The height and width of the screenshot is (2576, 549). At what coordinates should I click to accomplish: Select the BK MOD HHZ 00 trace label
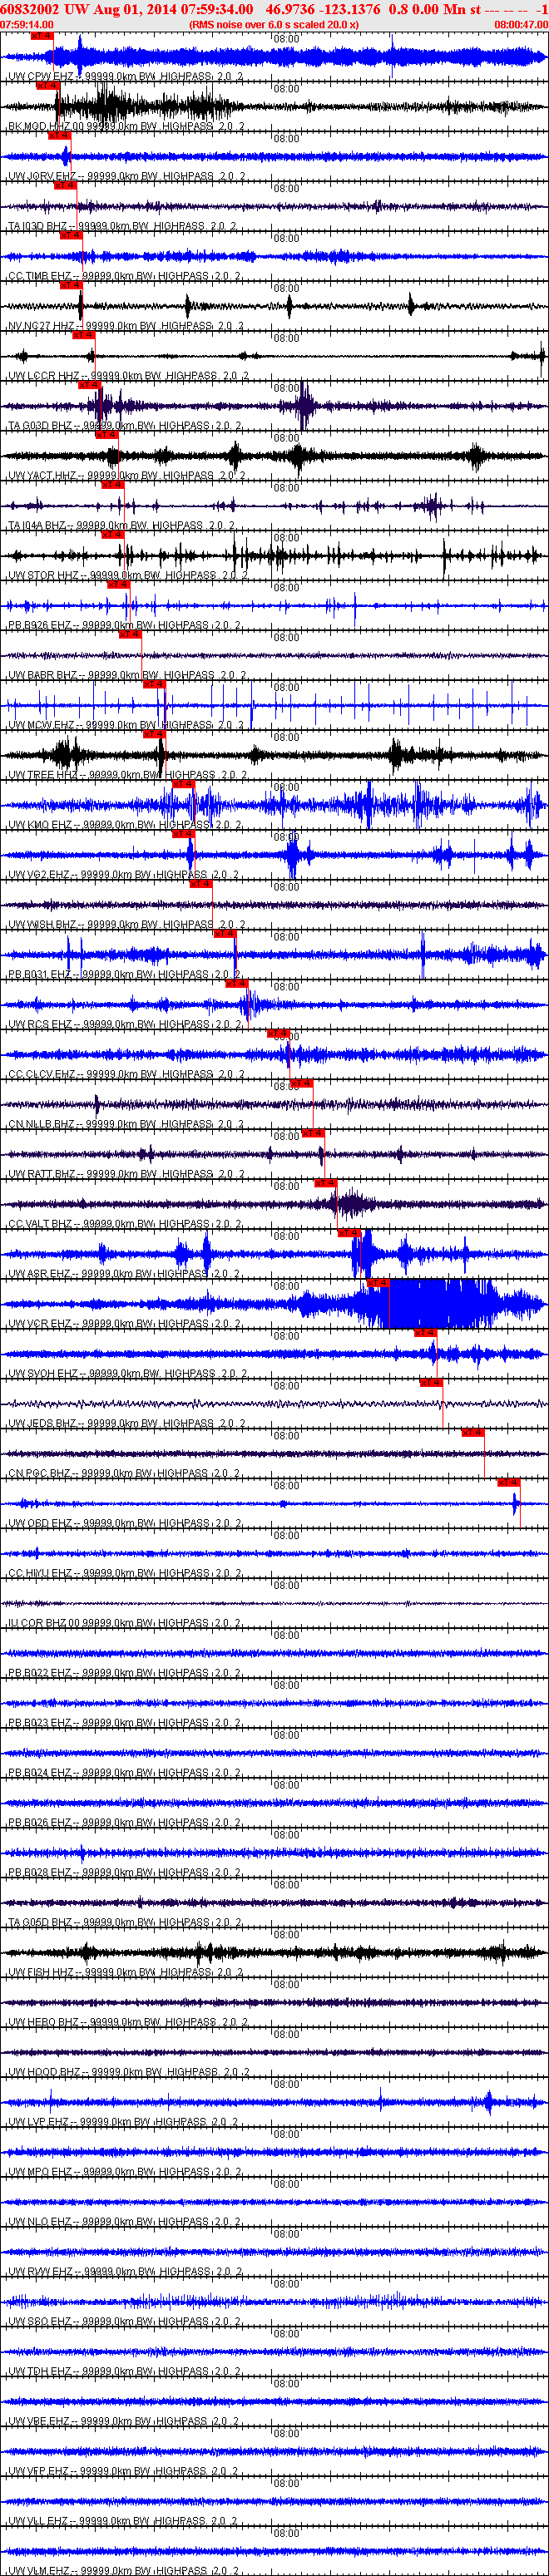[x=126, y=126]
